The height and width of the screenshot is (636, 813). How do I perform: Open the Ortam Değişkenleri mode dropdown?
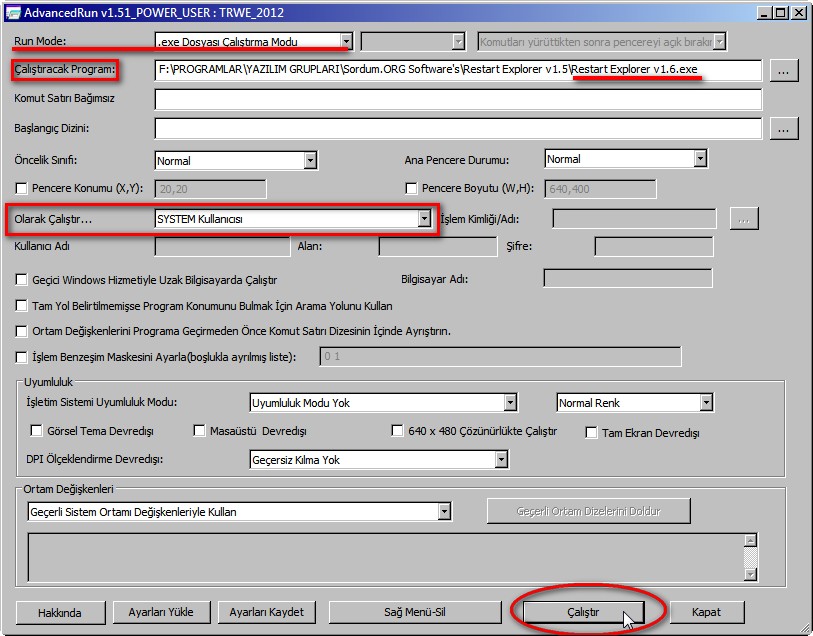(239, 512)
